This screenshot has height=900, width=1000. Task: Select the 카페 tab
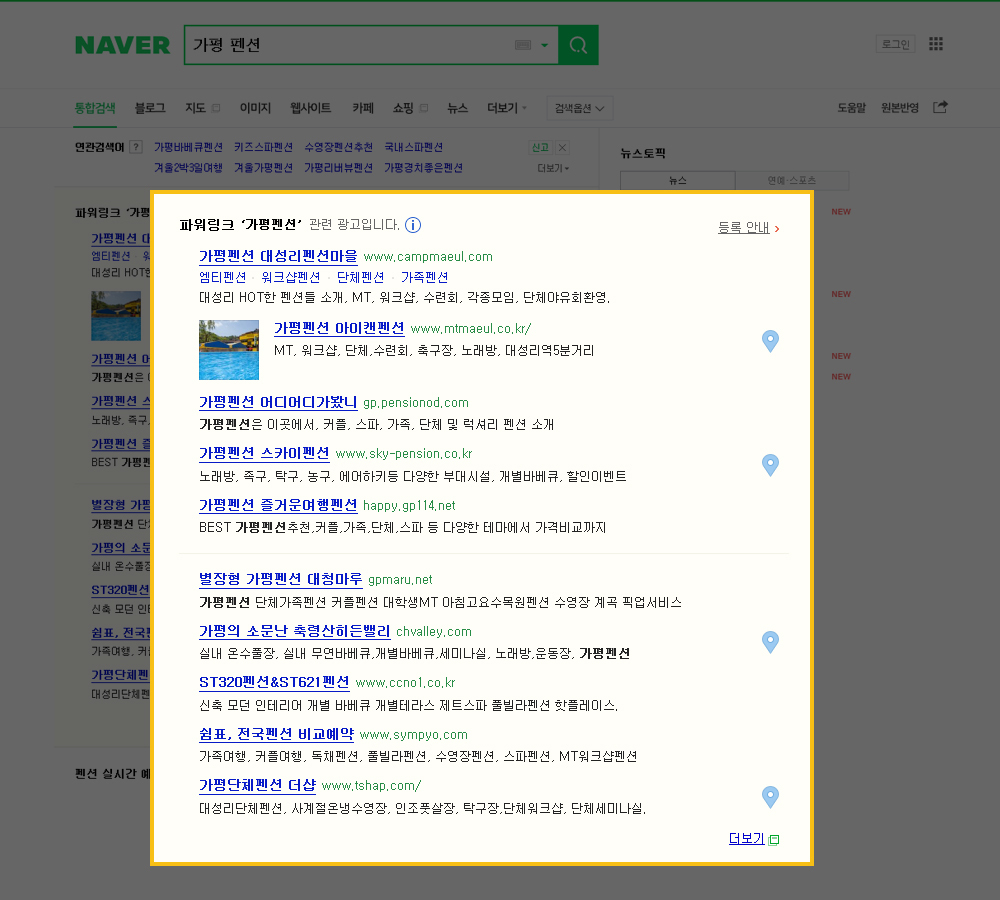pyautogui.click(x=363, y=108)
